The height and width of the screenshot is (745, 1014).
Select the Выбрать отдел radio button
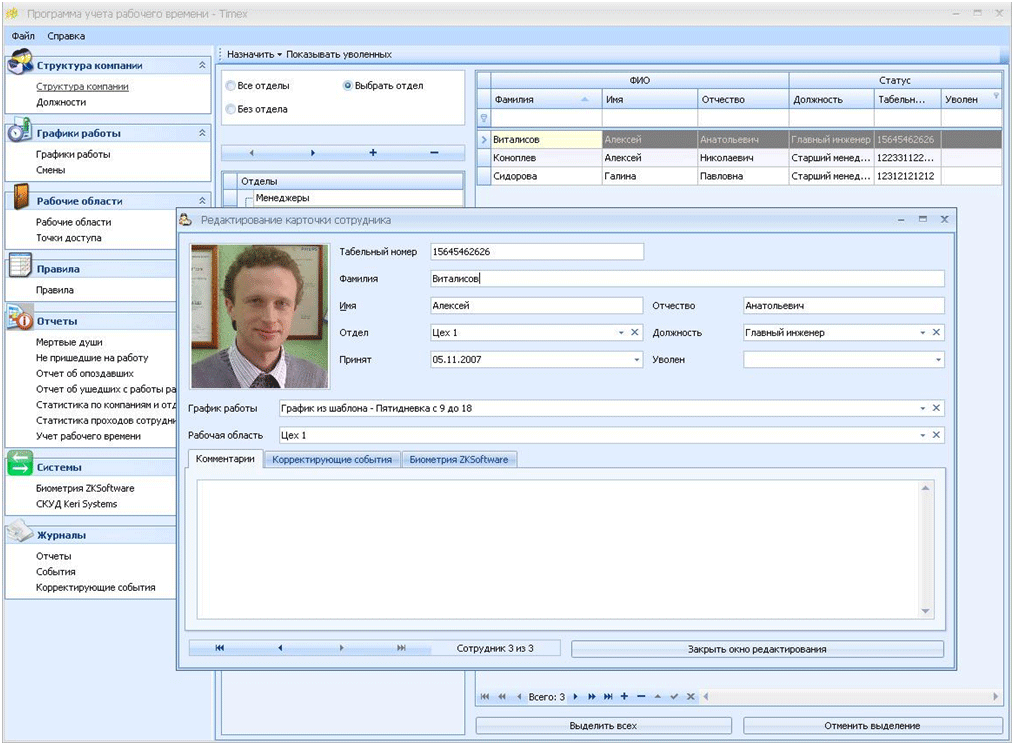347,85
